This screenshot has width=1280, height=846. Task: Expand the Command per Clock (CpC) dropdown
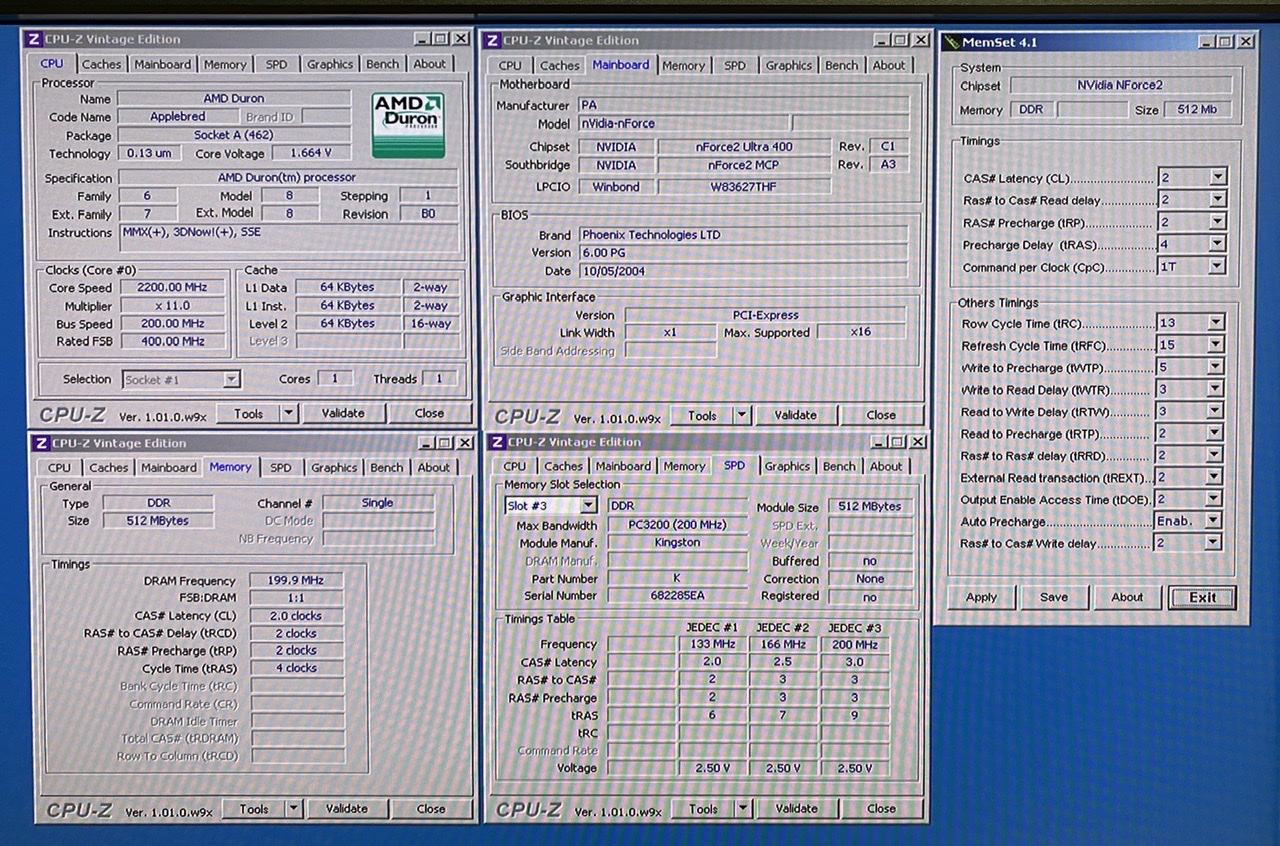point(1217,267)
